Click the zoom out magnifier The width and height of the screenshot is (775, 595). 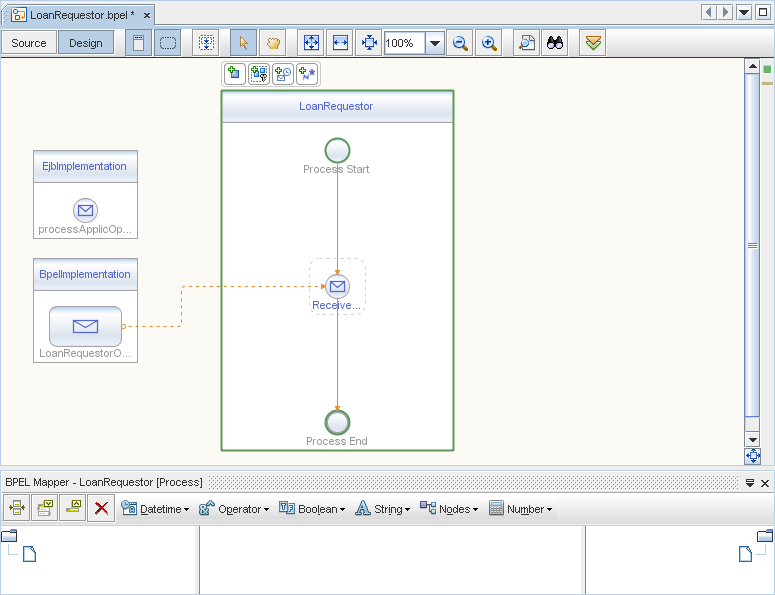point(460,43)
